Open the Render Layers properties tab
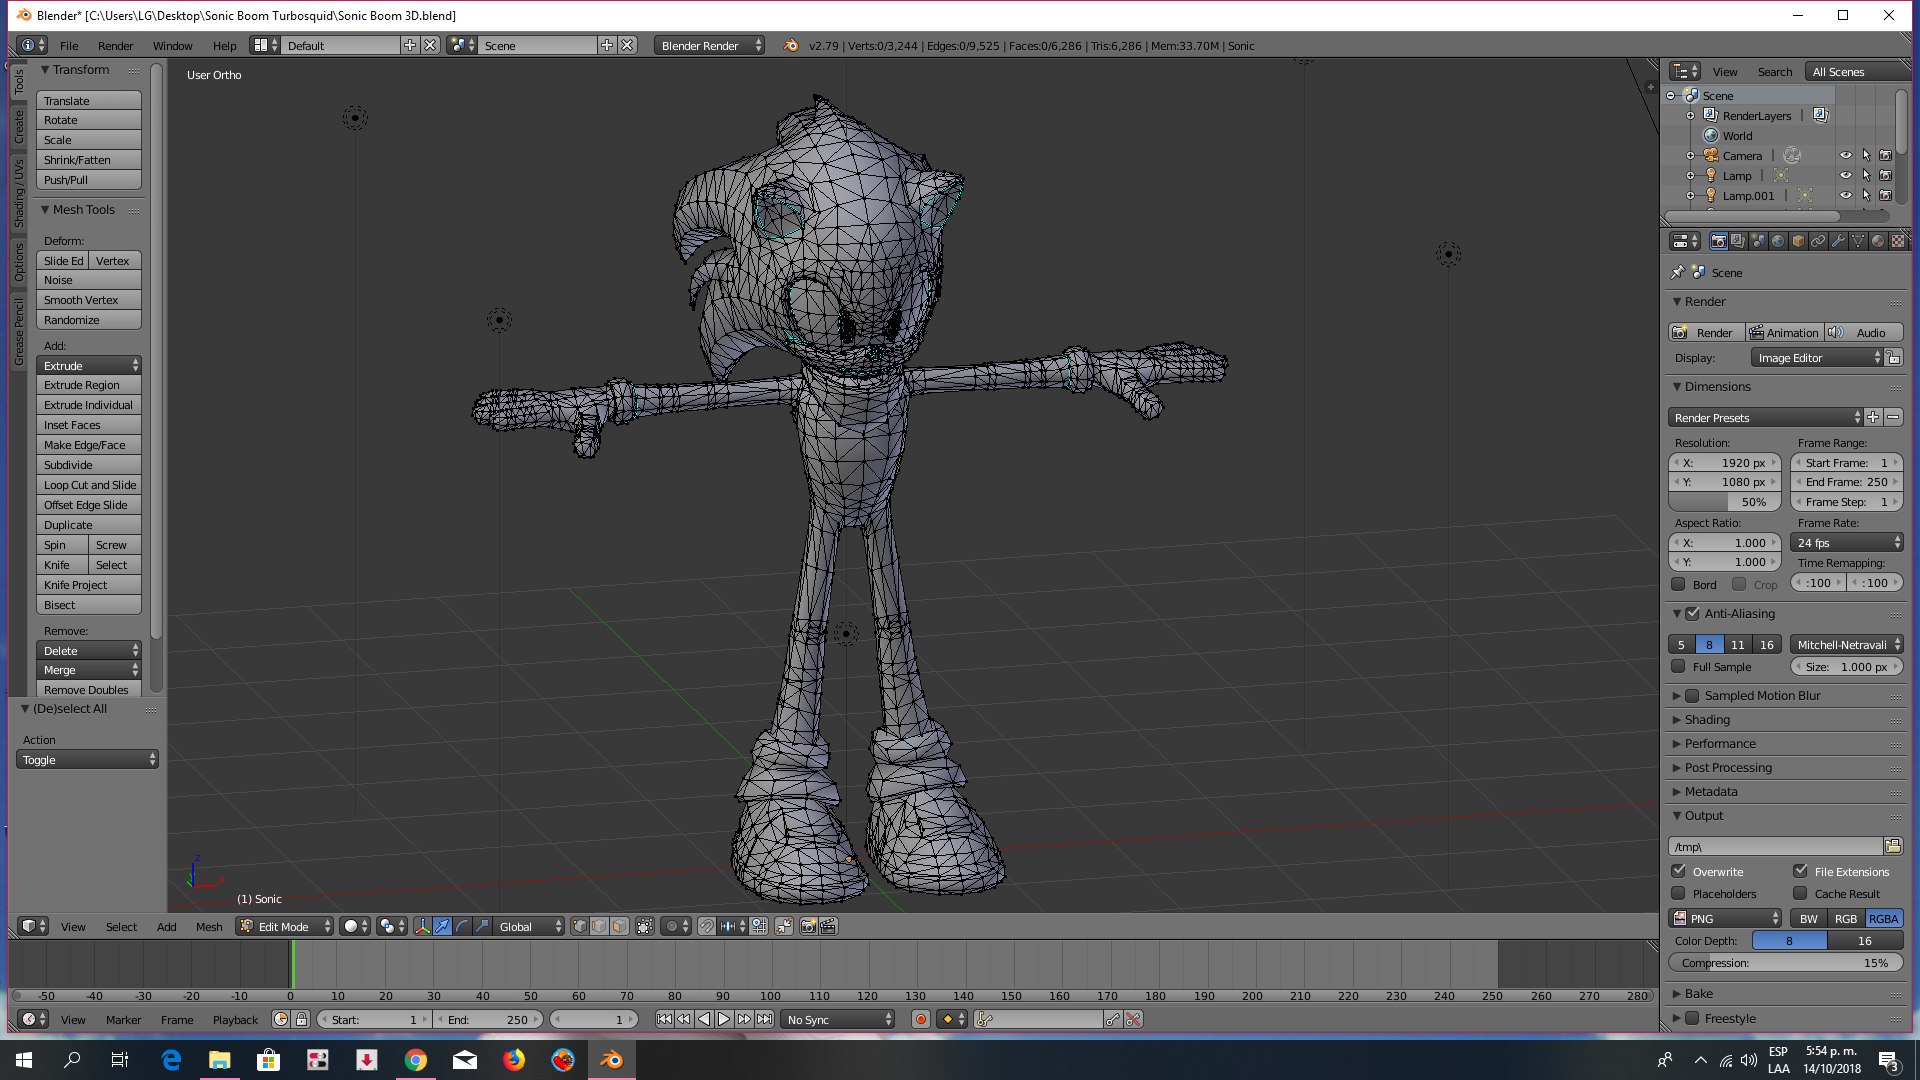1920x1080 pixels. (1738, 241)
